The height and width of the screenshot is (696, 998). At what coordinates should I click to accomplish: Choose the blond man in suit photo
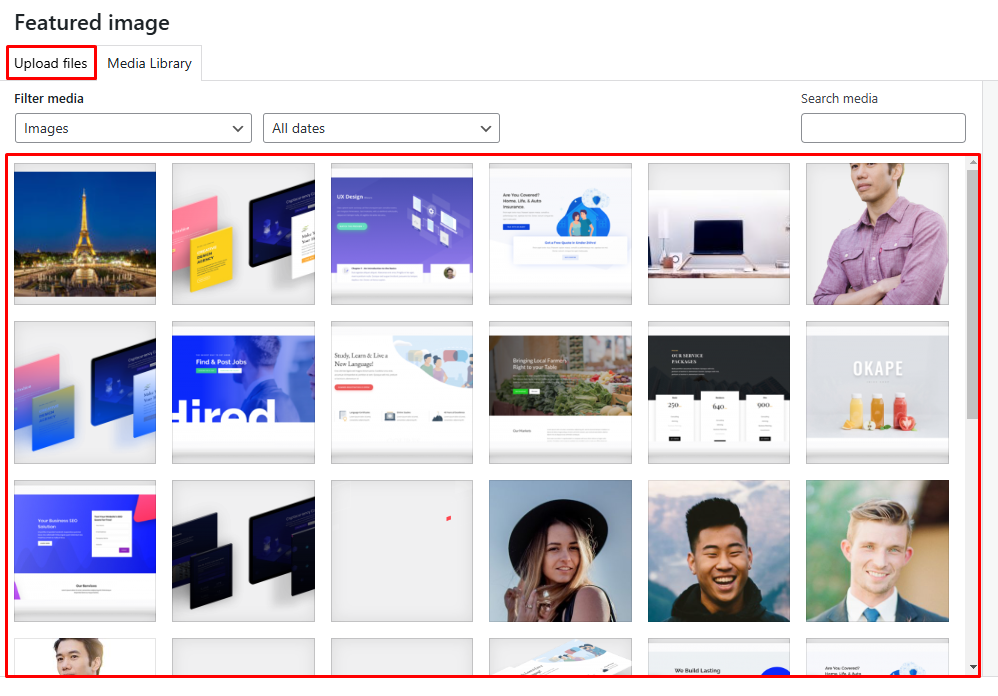pyautogui.click(x=877, y=550)
